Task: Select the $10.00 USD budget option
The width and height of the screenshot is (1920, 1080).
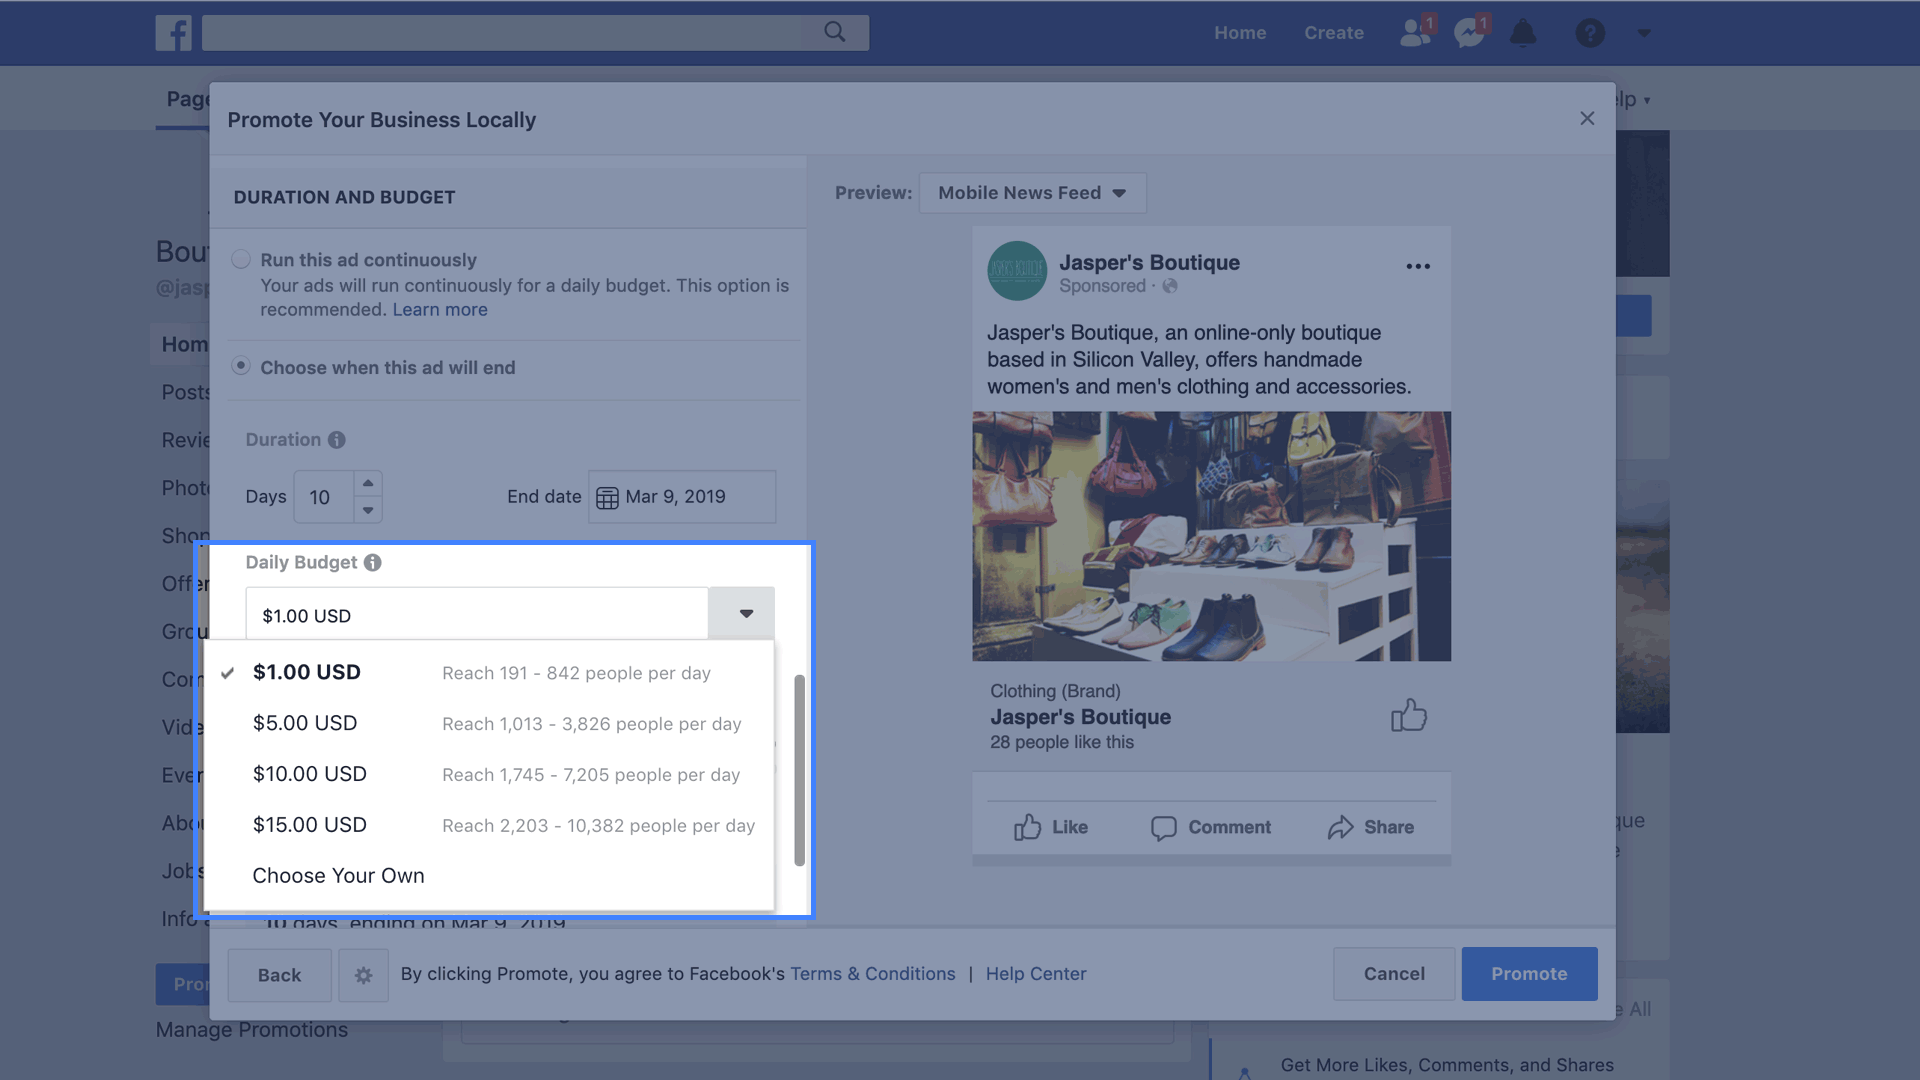Action: 489,775
